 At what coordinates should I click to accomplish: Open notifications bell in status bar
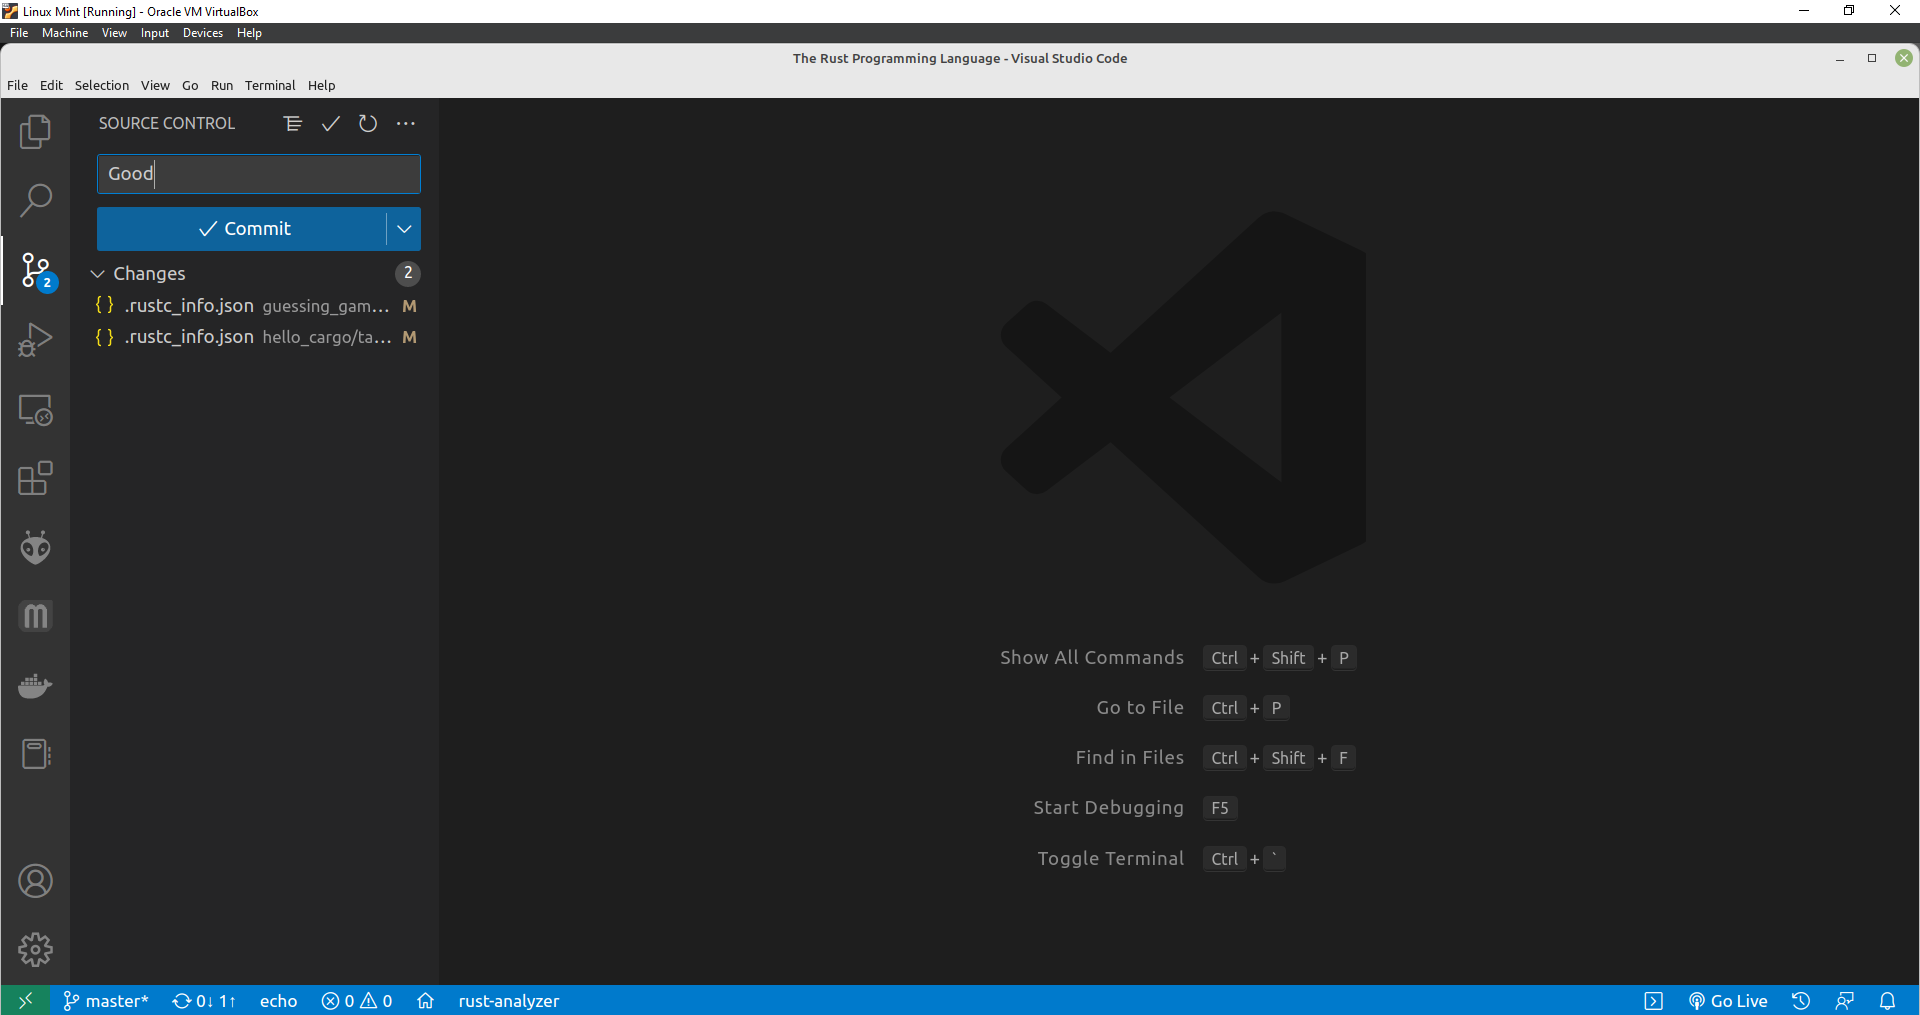(x=1887, y=1000)
